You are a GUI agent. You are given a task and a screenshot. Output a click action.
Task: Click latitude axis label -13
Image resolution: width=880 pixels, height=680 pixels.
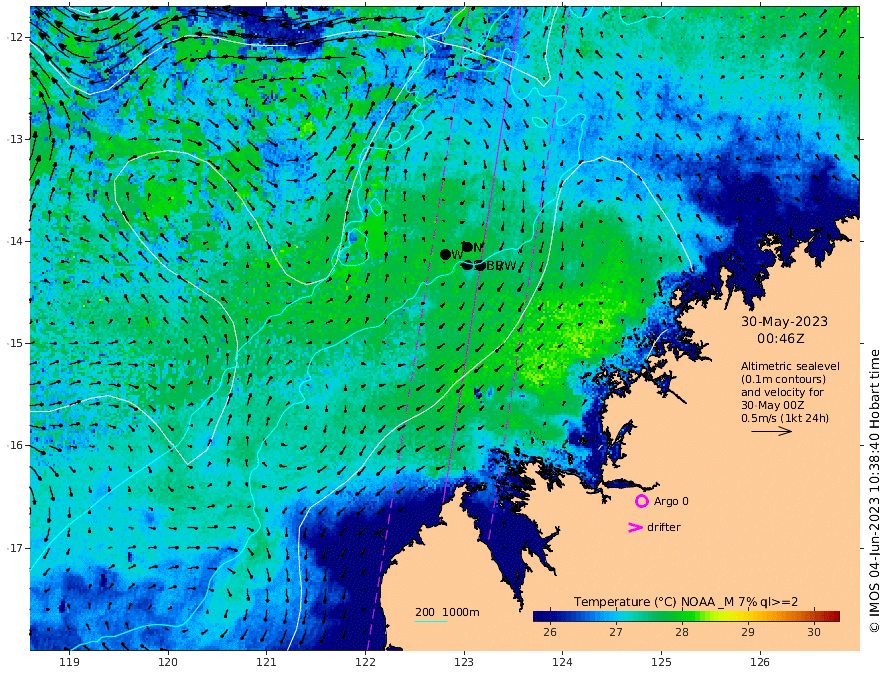click(x=15, y=139)
